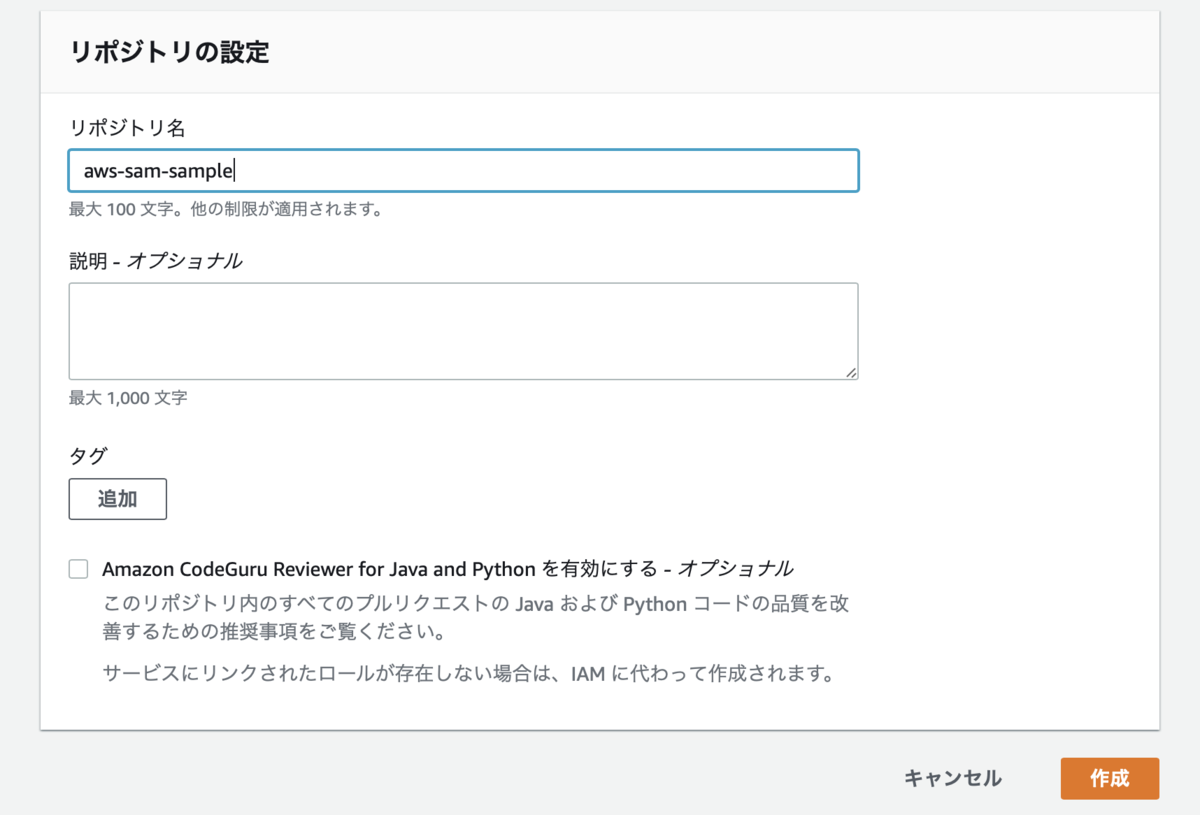The width and height of the screenshot is (1200, 815).
Task: Click the タグ section label
Action: coord(88,456)
